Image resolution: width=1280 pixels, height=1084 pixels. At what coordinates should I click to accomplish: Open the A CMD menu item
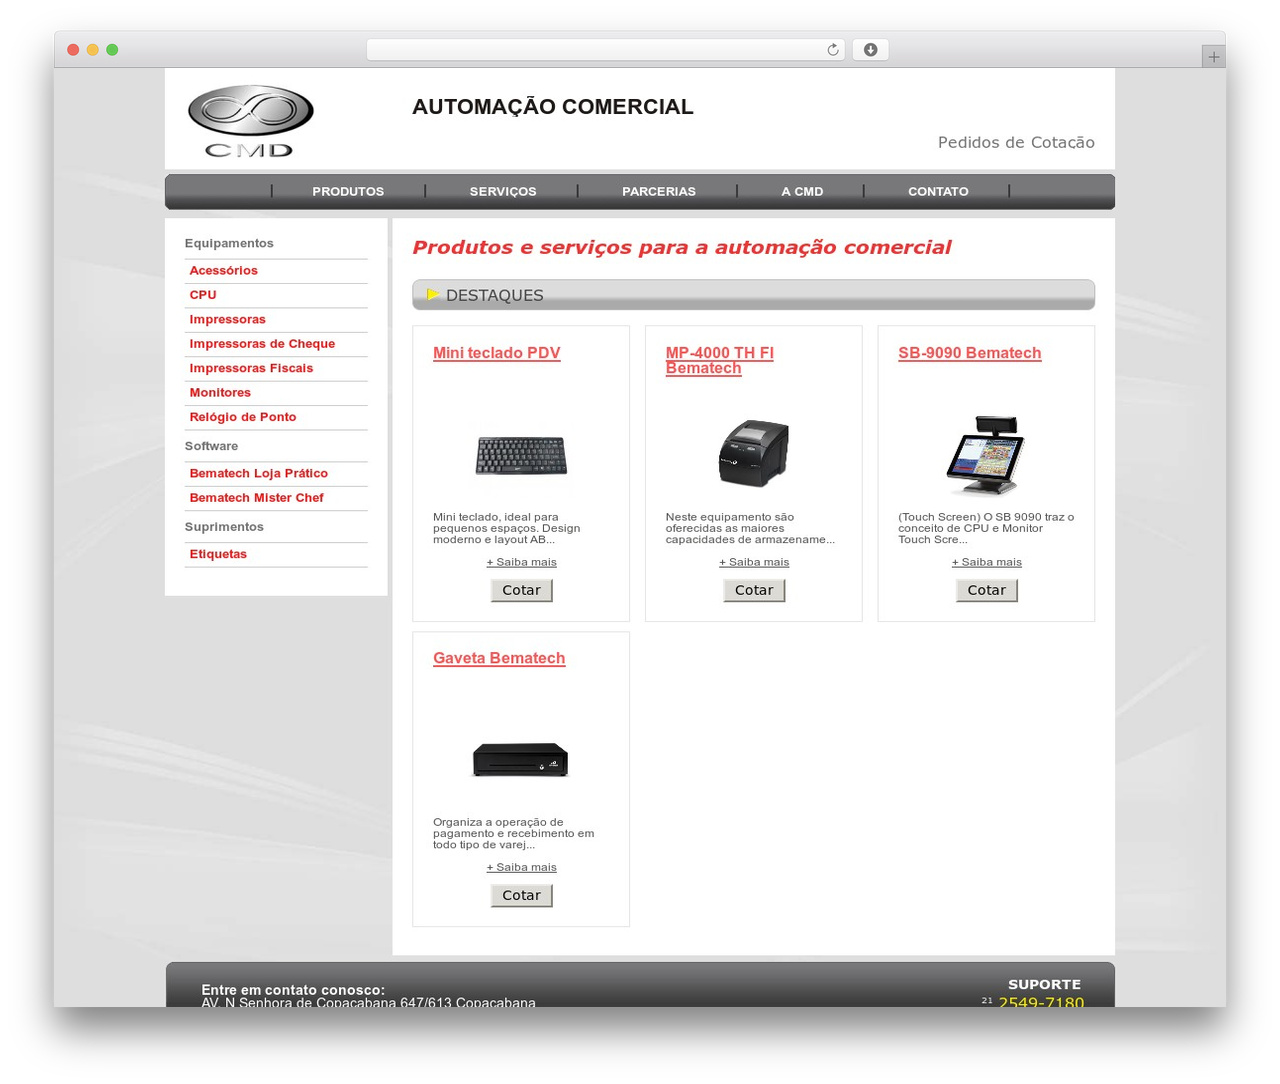pos(802,191)
